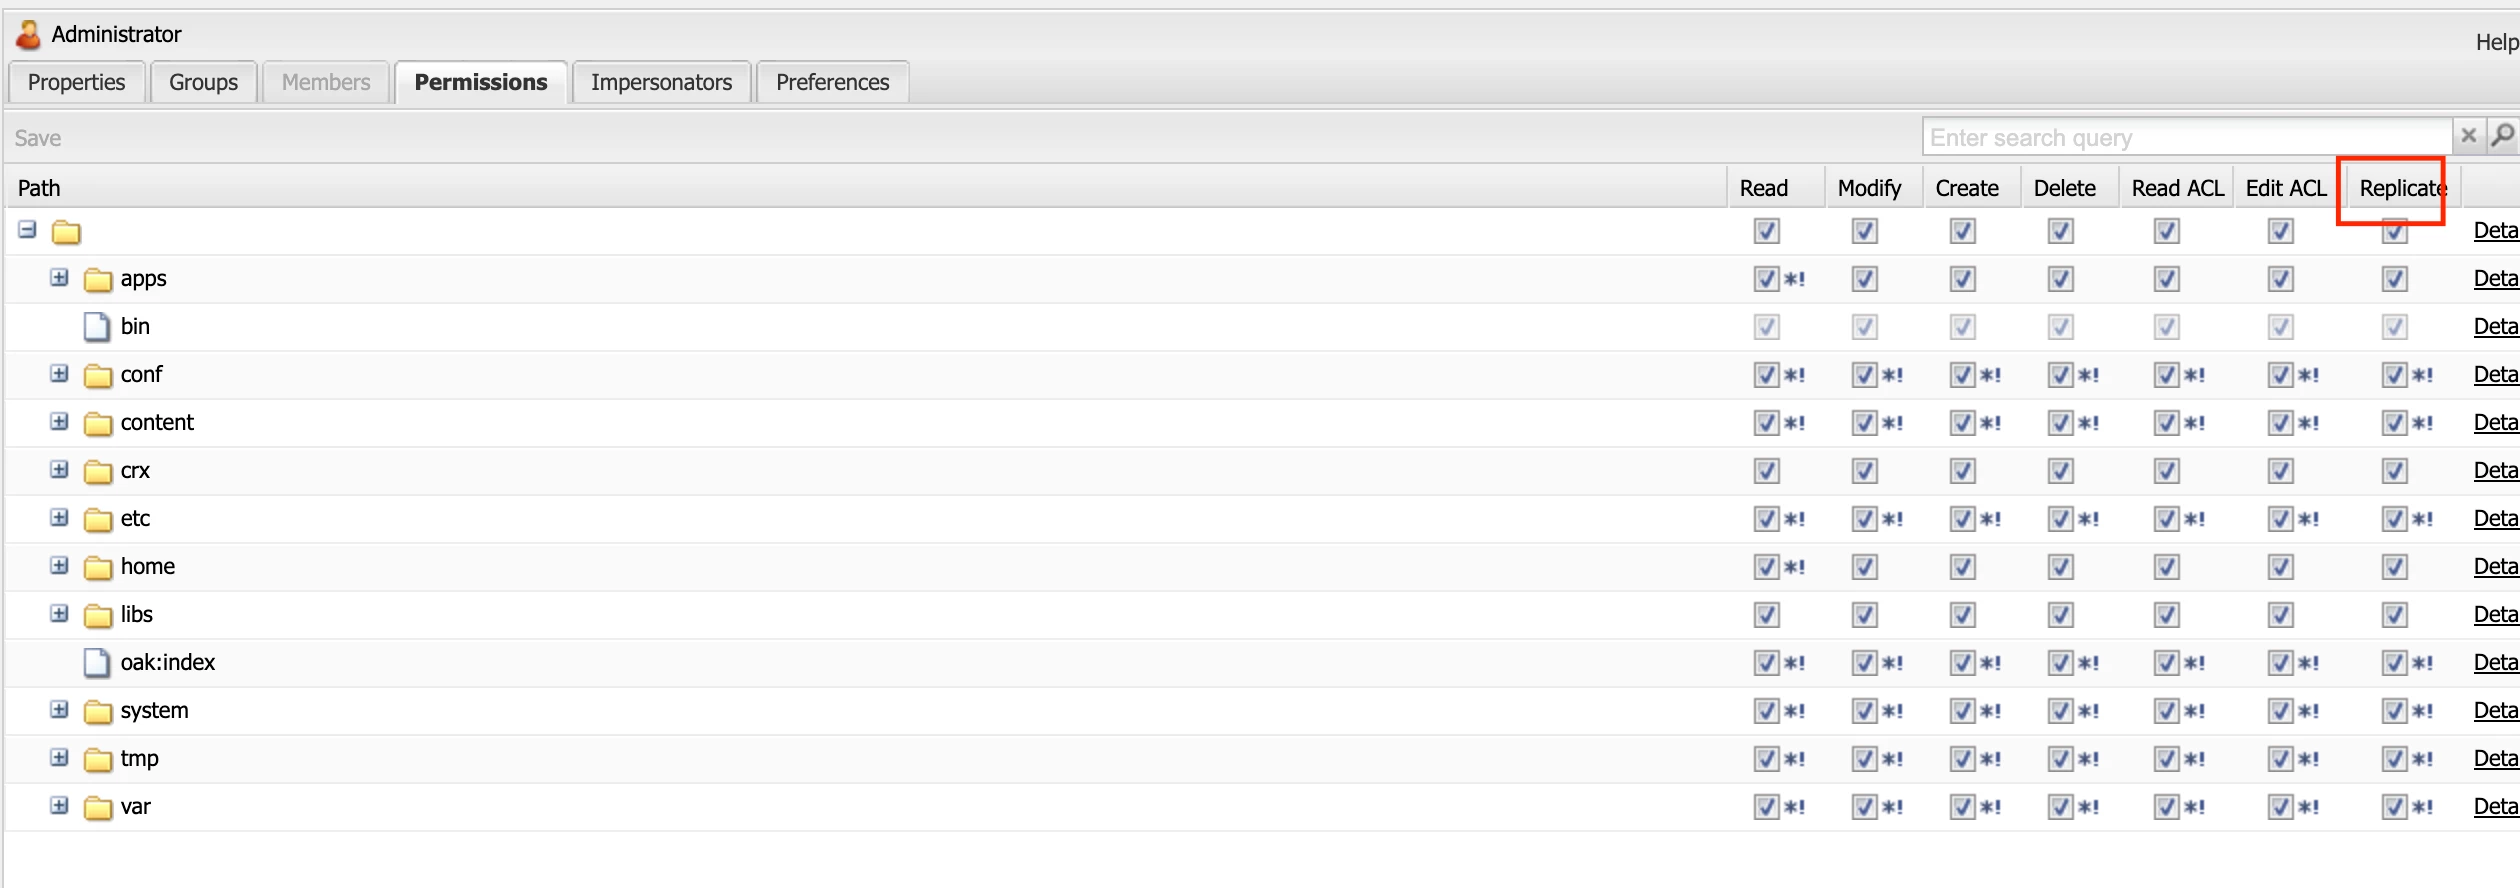Screen dimensions: 2520x888
Task: Toggle Read checkbox for crx
Action: click(x=1767, y=471)
